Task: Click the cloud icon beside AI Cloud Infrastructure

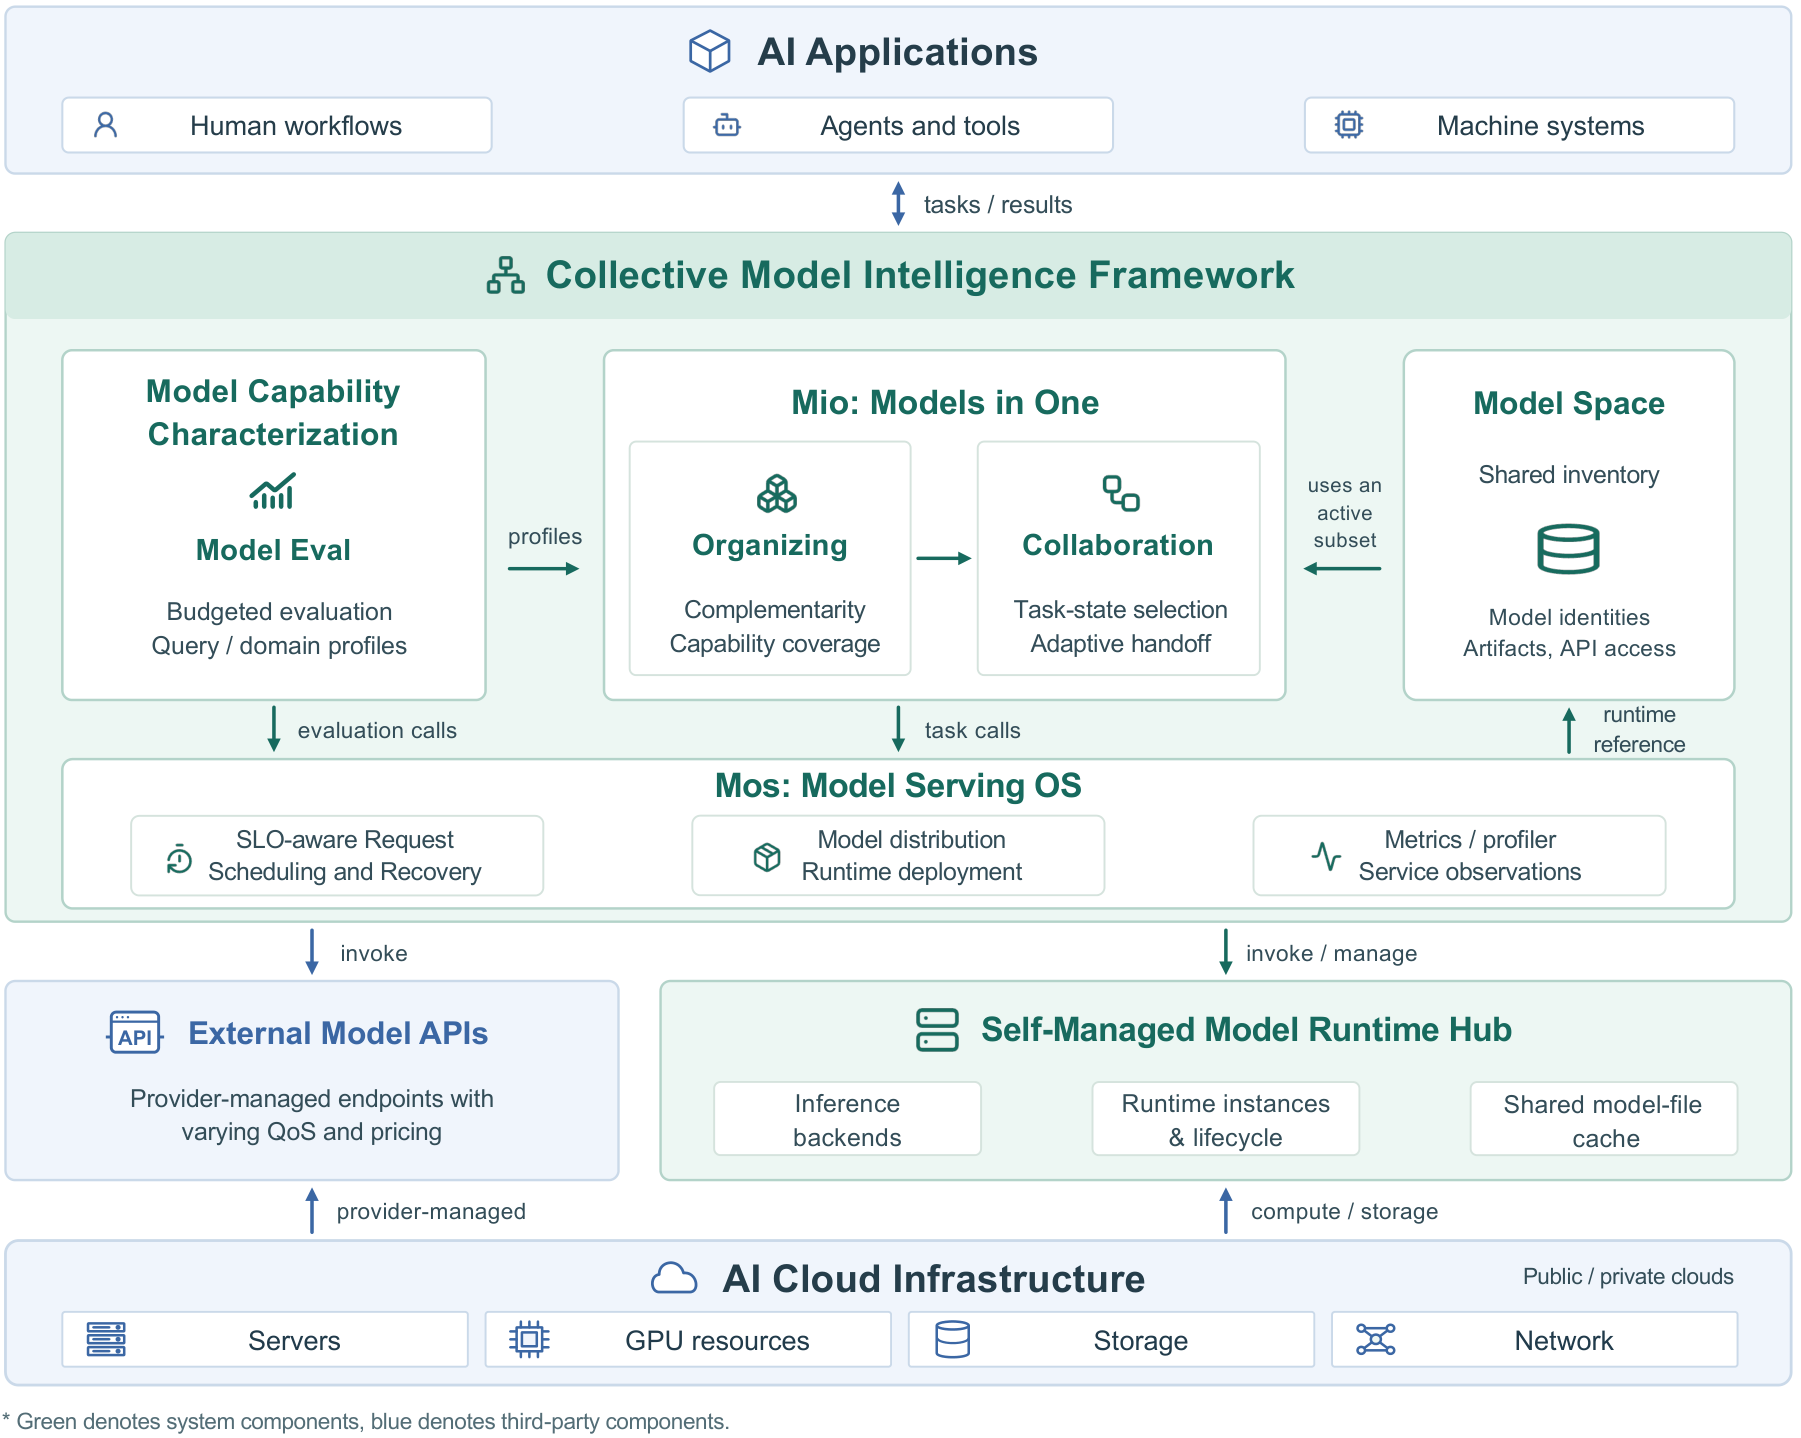Action: [x=674, y=1279]
